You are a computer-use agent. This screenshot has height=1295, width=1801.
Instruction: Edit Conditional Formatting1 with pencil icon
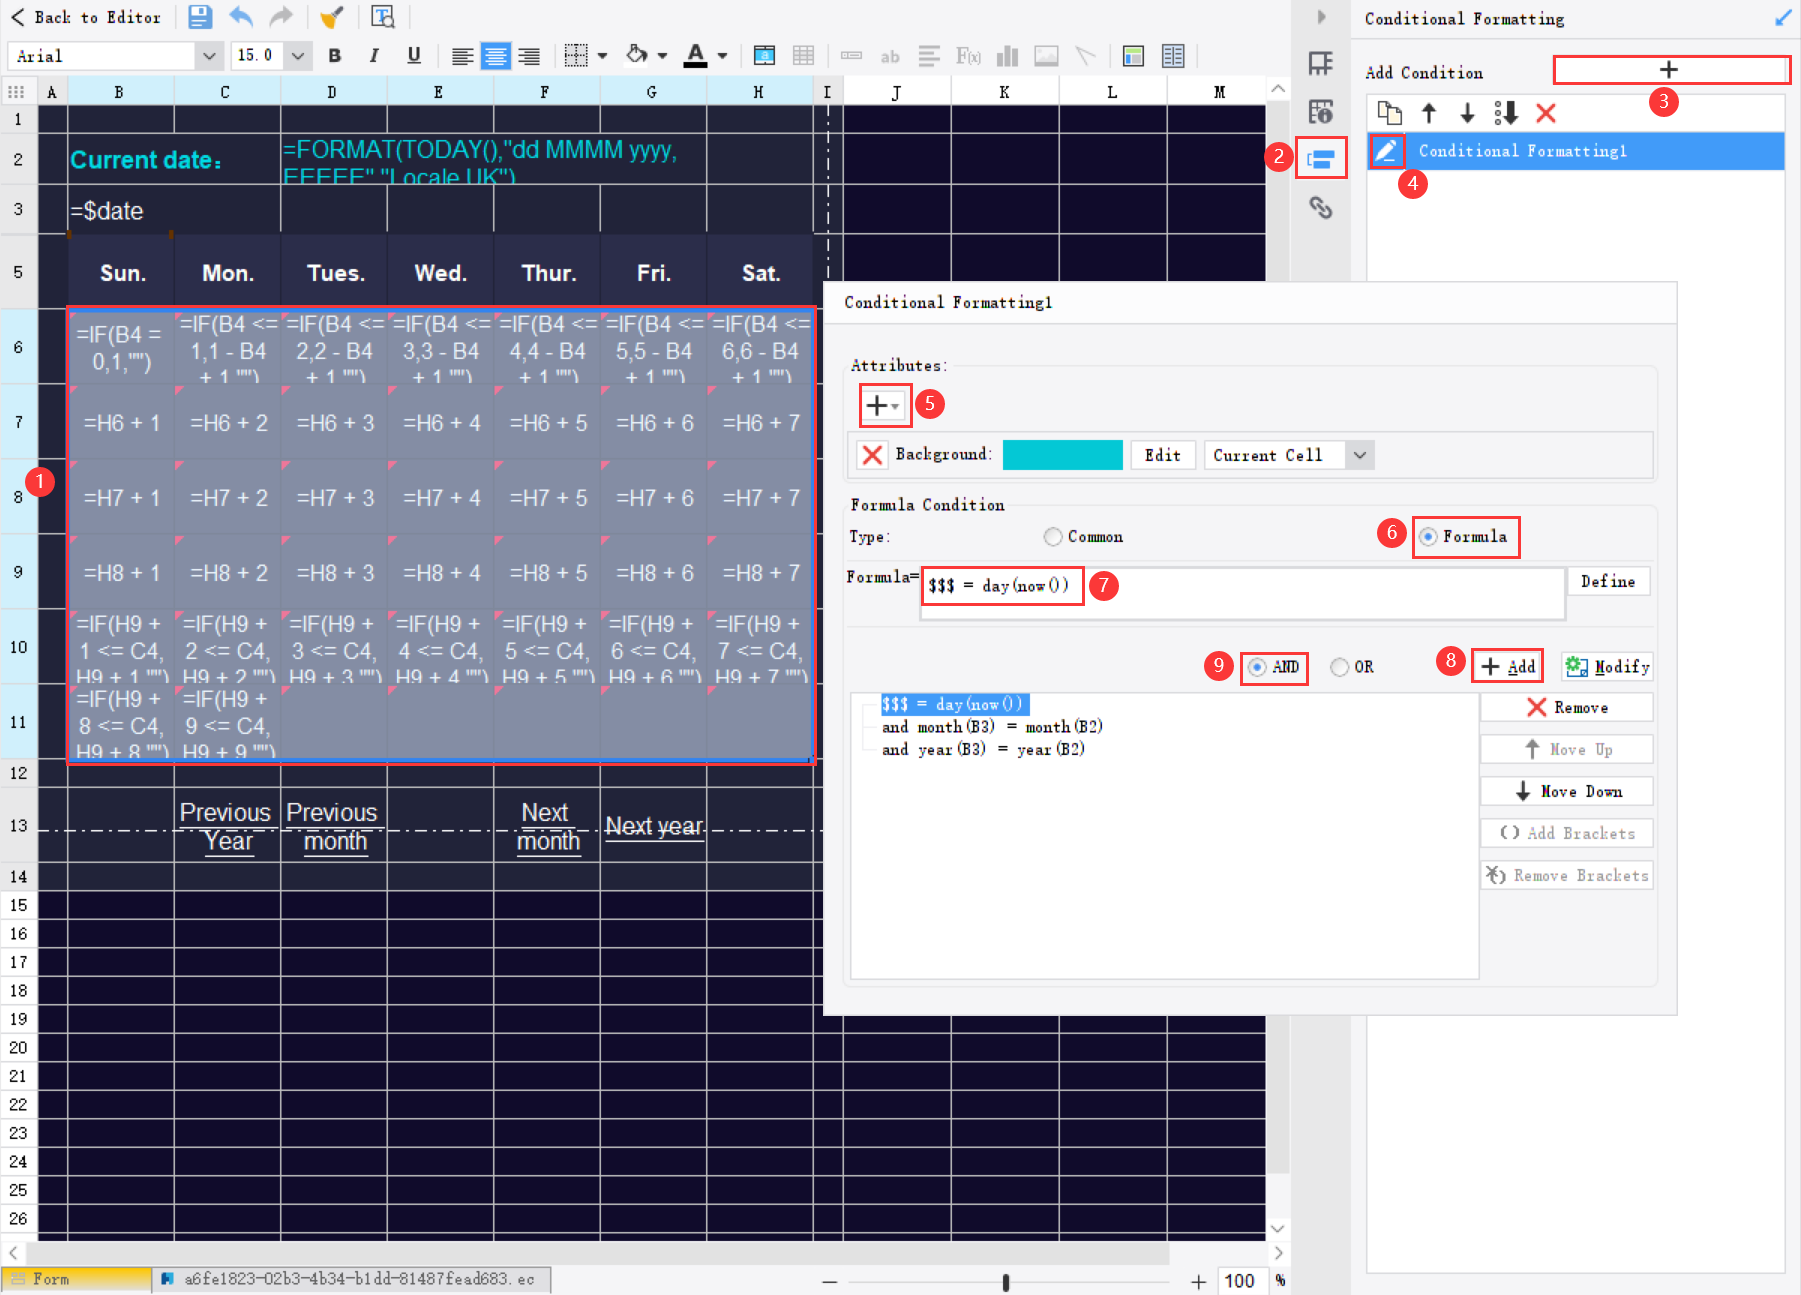1386,151
